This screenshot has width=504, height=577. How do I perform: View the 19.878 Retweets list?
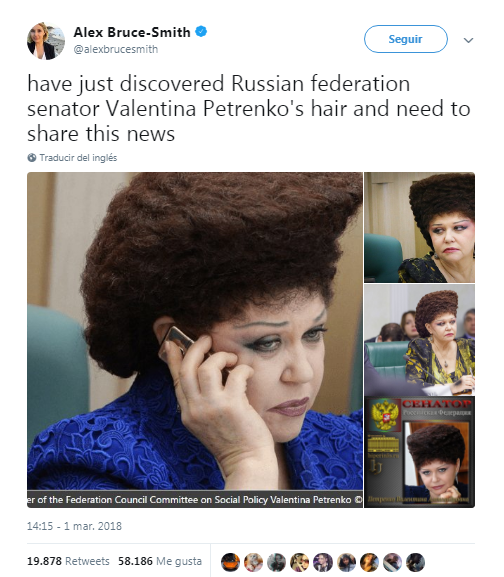[68, 561]
